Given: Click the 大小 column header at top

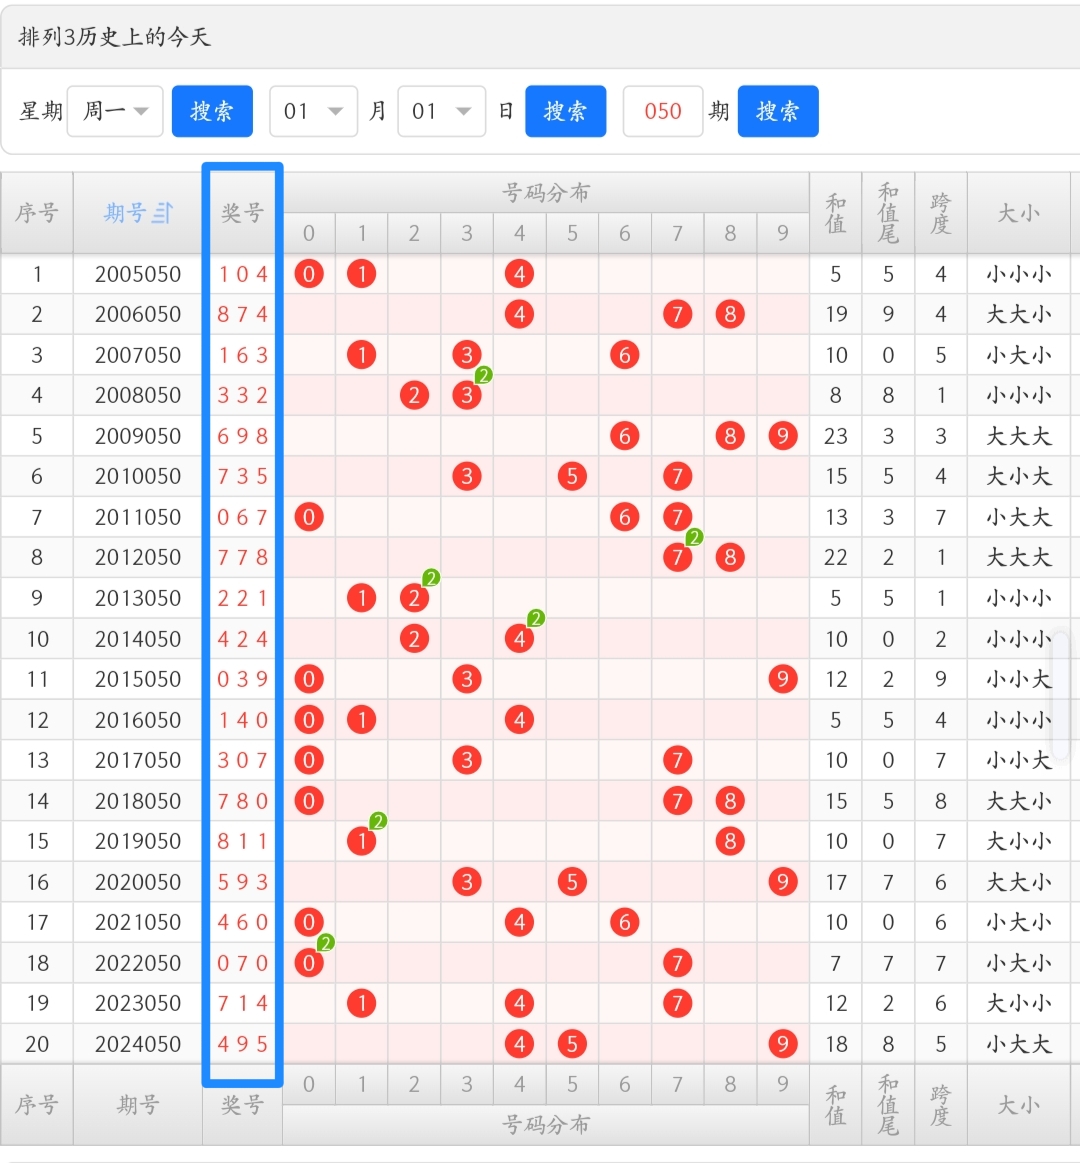Looking at the screenshot, I should (x=1018, y=213).
